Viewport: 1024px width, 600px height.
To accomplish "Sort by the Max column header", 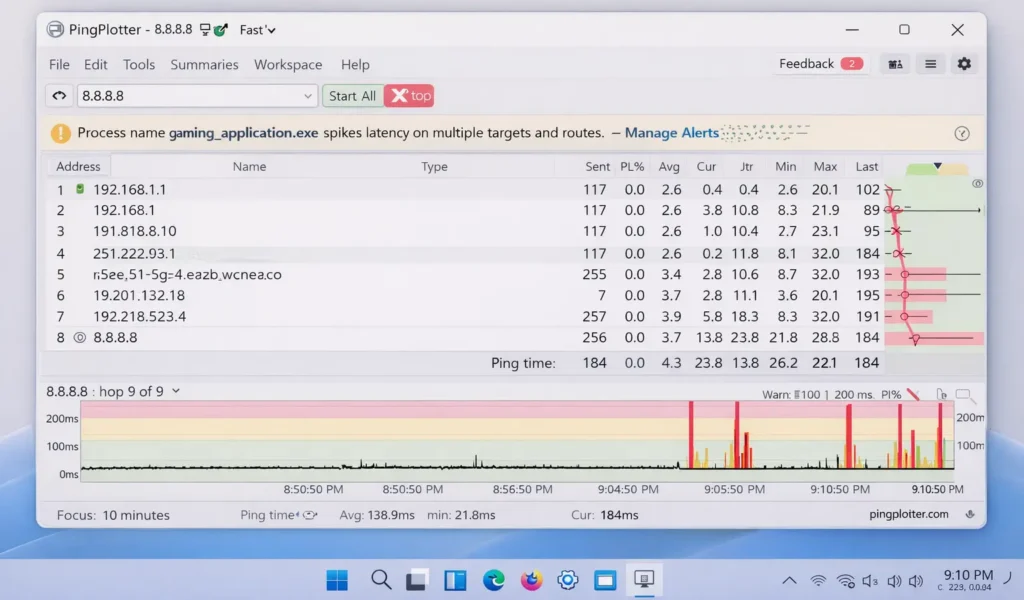I will (825, 166).
